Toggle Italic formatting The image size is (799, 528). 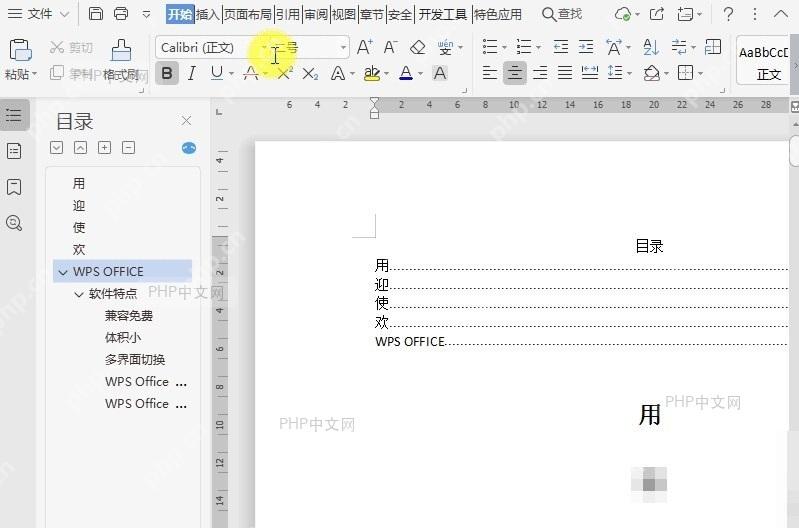pos(192,74)
